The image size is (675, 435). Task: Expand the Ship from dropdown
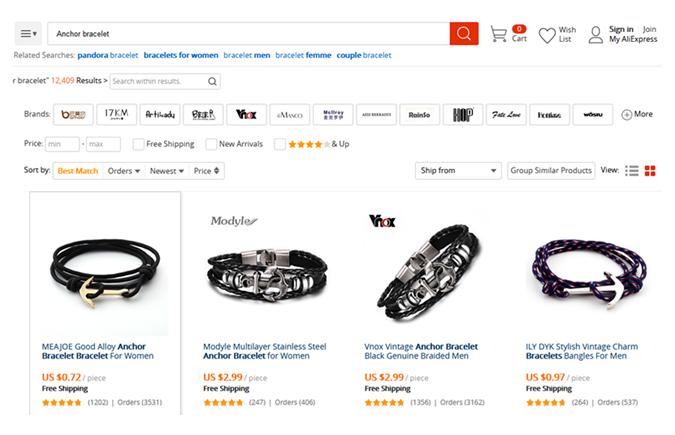(x=458, y=171)
